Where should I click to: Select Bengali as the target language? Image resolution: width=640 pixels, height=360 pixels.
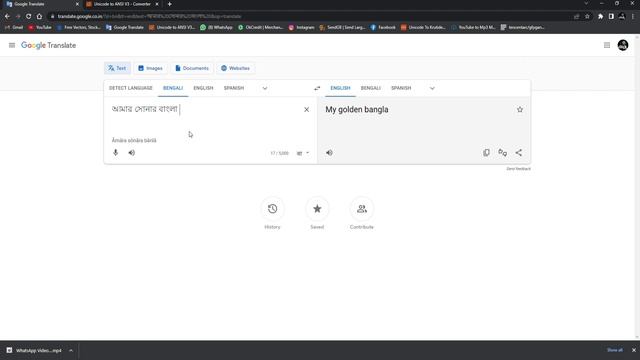pyautogui.click(x=371, y=88)
